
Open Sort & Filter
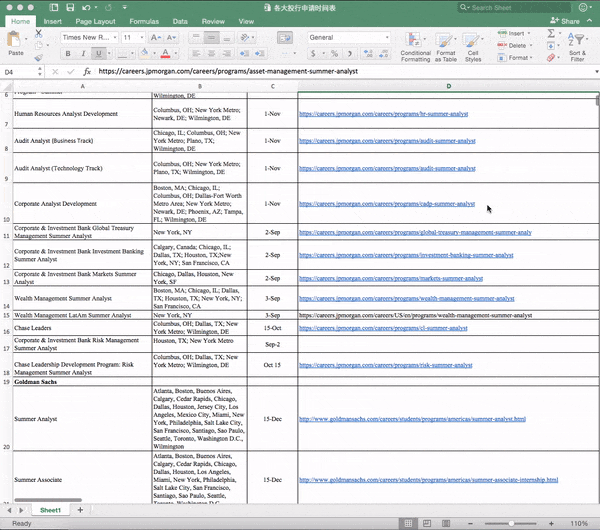tap(577, 47)
